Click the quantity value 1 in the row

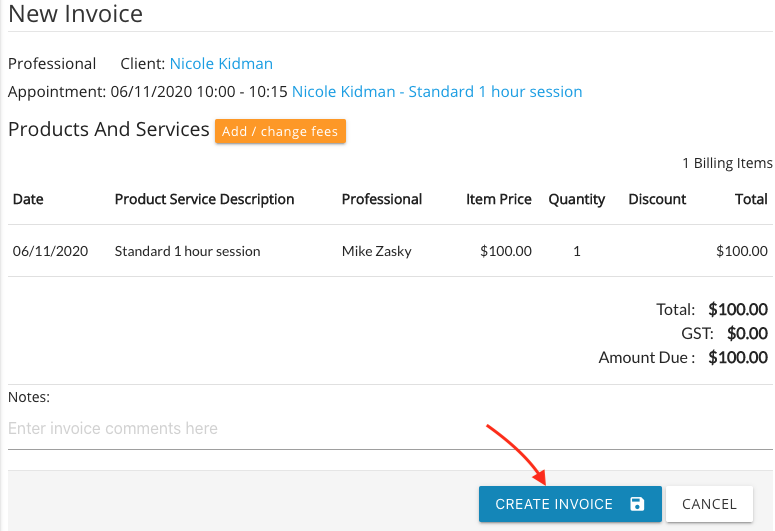(577, 251)
